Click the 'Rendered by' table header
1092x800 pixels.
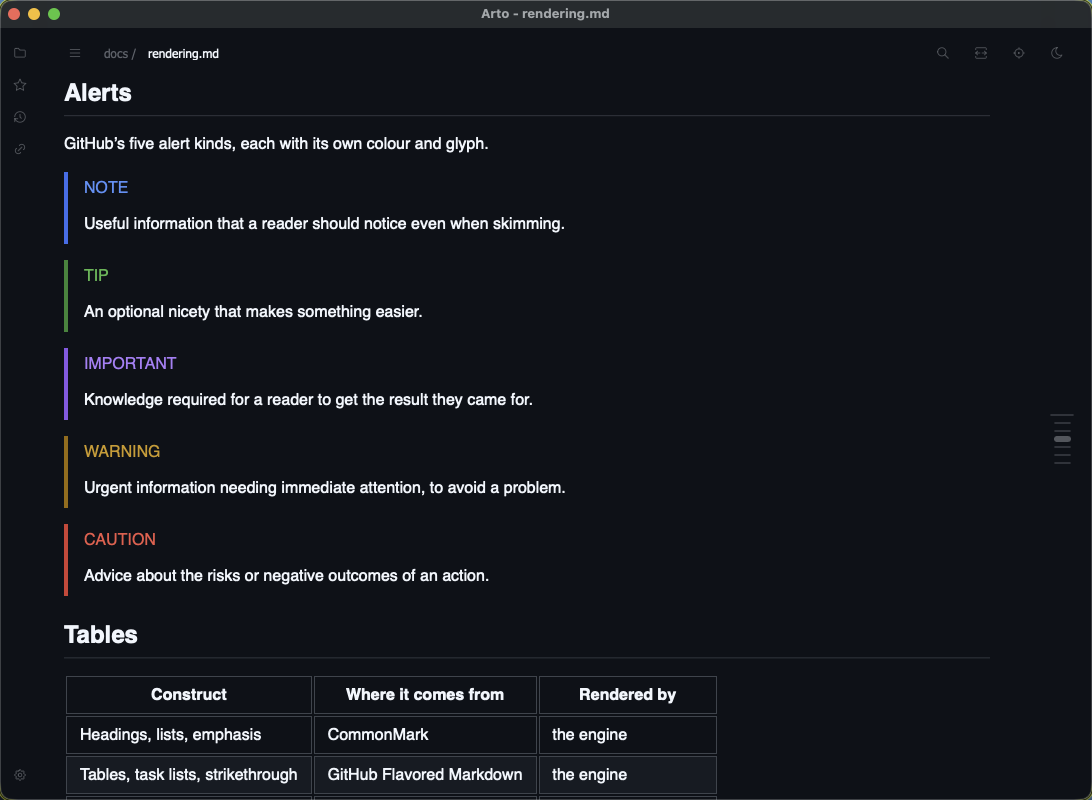627,695
